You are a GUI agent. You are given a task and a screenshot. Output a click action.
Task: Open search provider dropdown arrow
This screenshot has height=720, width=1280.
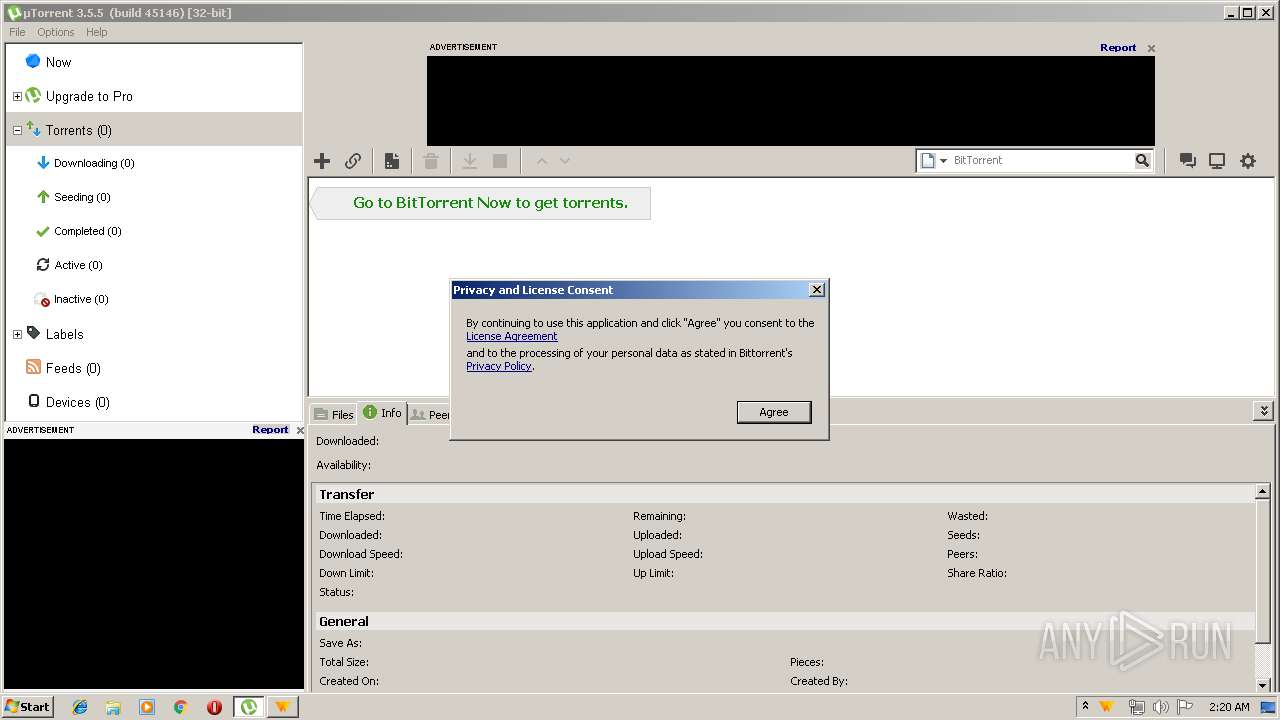(943, 161)
